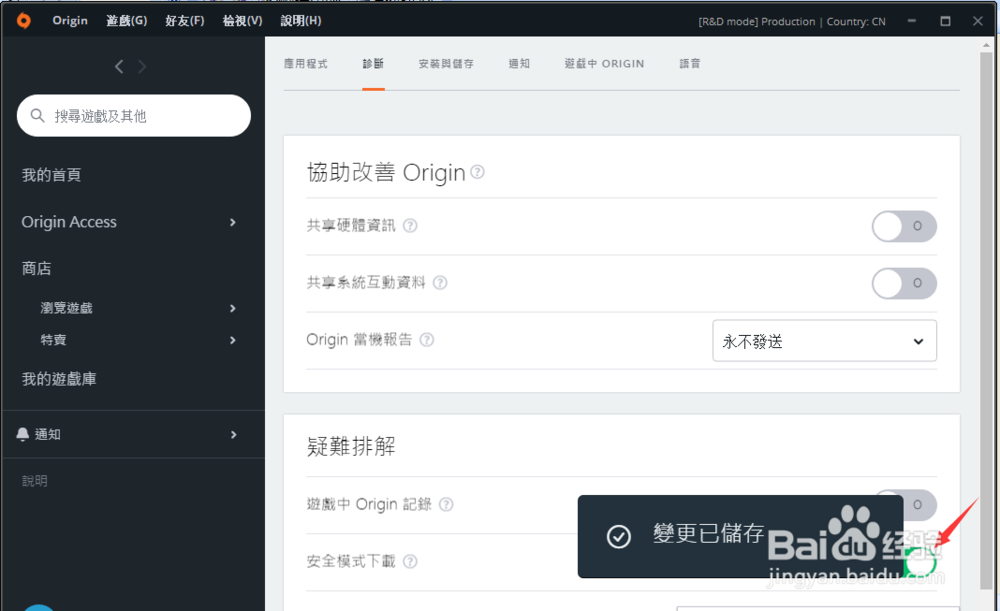Click the bell icon beside 通知
The height and width of the screenshot is (611, 1000).
[x=22, y=434]
